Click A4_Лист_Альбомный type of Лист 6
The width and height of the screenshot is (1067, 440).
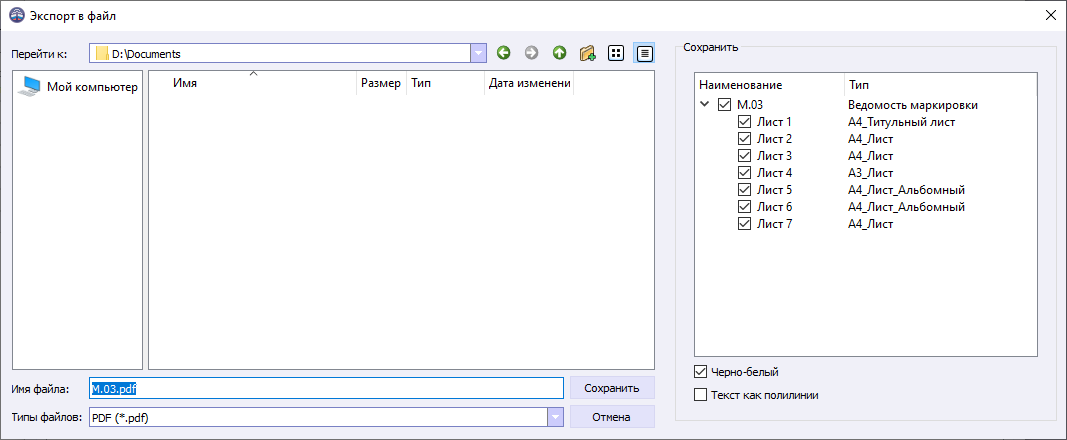906,207
